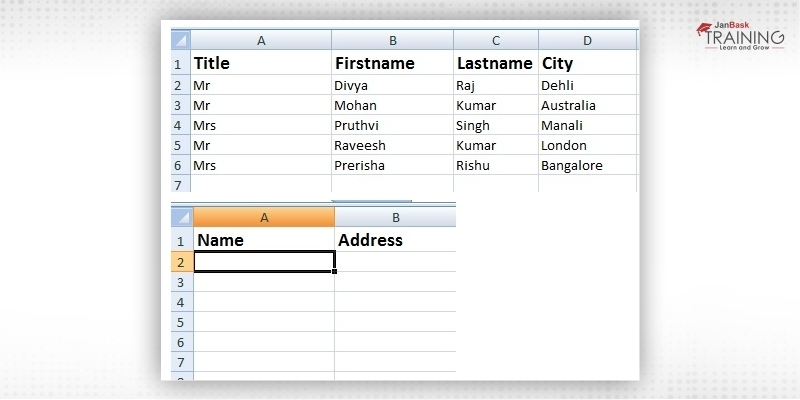Screen dimensions: 800x400
Task: Click empty cell A3 in Name sheet
Action: tap(264, 282)
